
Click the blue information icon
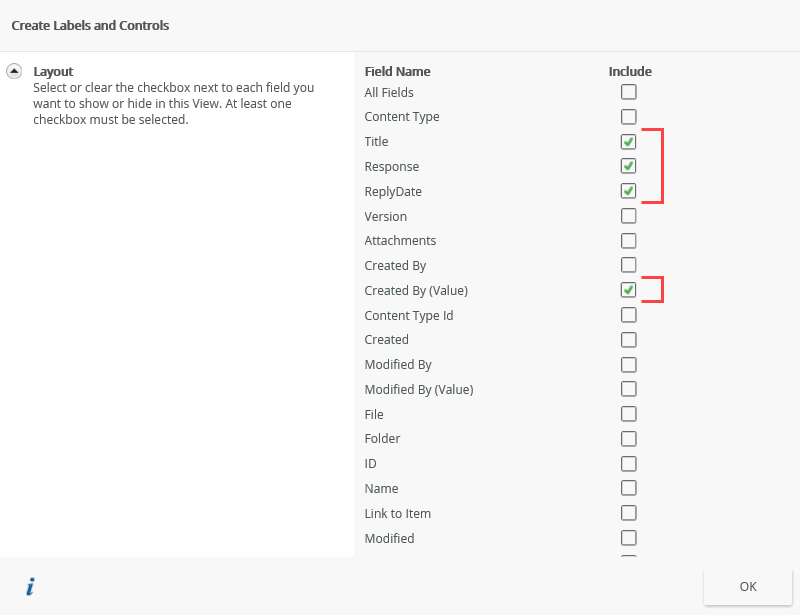point(30,587)
